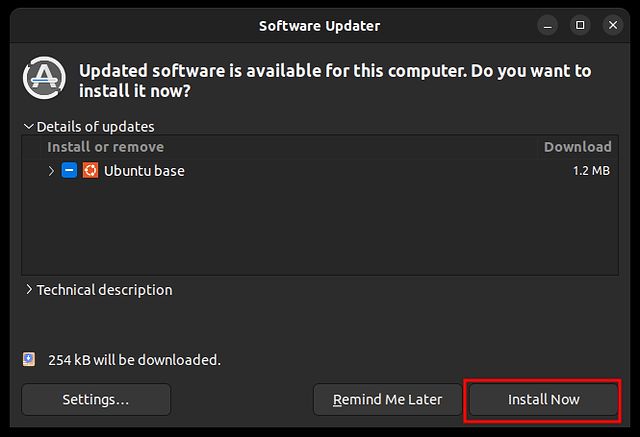Close the Software Updater dialog
The height and width of the screenshot is (437, 640).
(614, 25)
